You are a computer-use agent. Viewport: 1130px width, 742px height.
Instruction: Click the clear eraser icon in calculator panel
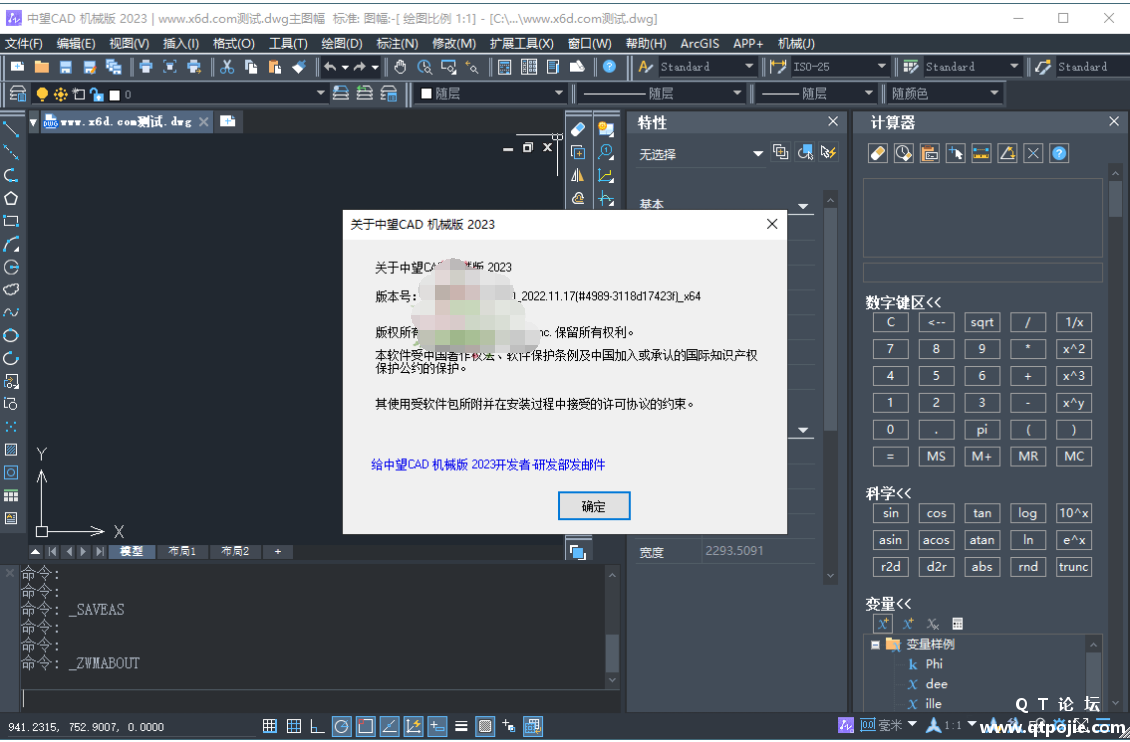coord(878,153)
